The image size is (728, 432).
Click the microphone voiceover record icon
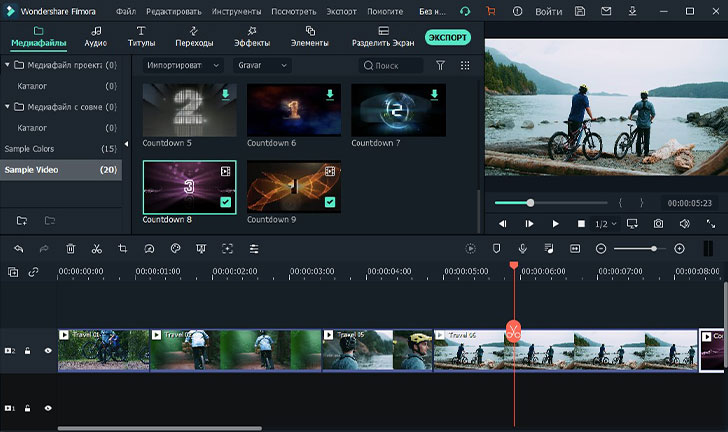522,248
